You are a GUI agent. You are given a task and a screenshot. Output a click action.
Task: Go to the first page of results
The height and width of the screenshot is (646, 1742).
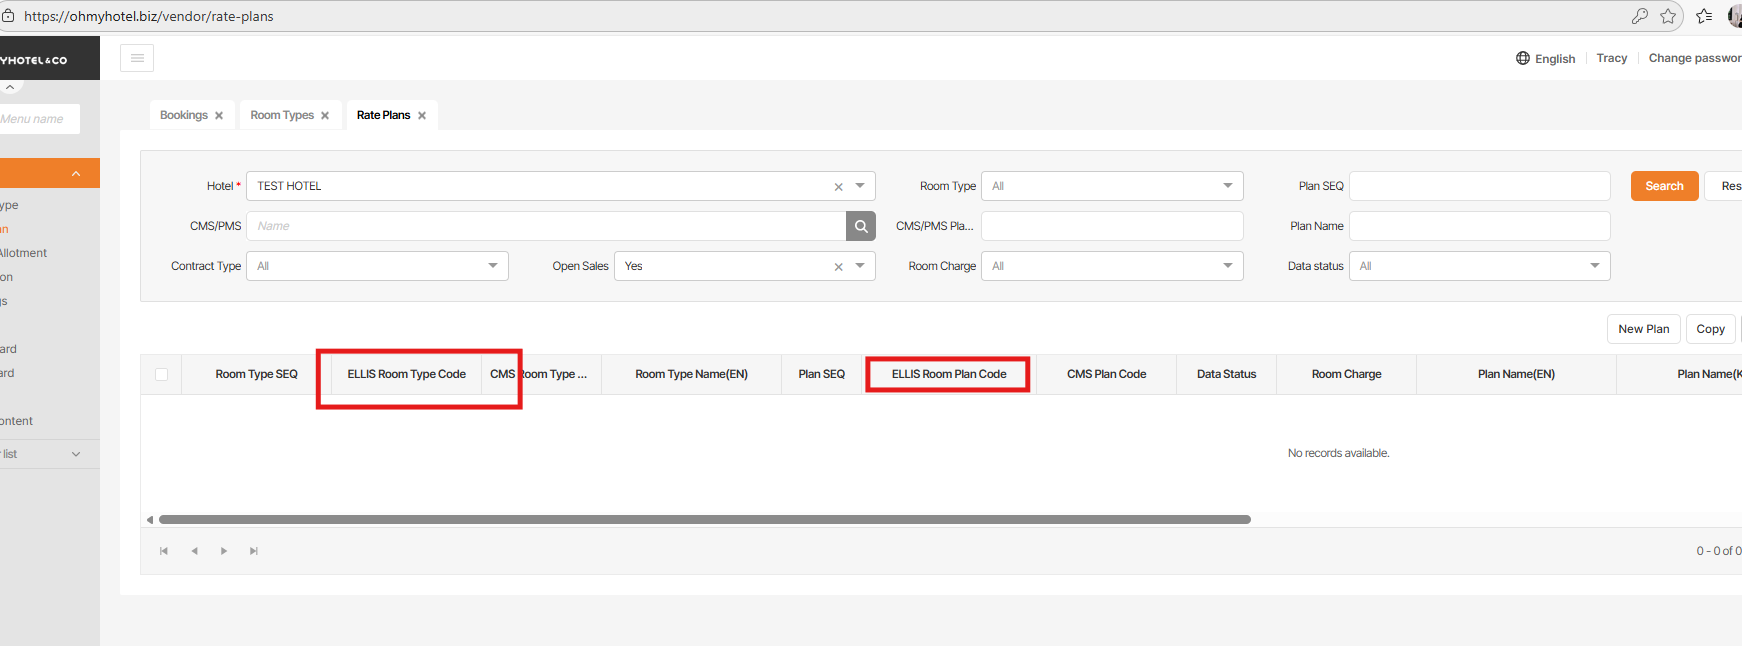point(164,551)
